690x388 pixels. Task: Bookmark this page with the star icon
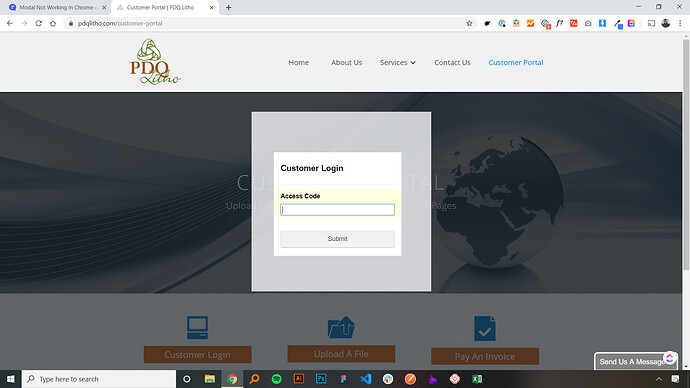coord(469,23)
